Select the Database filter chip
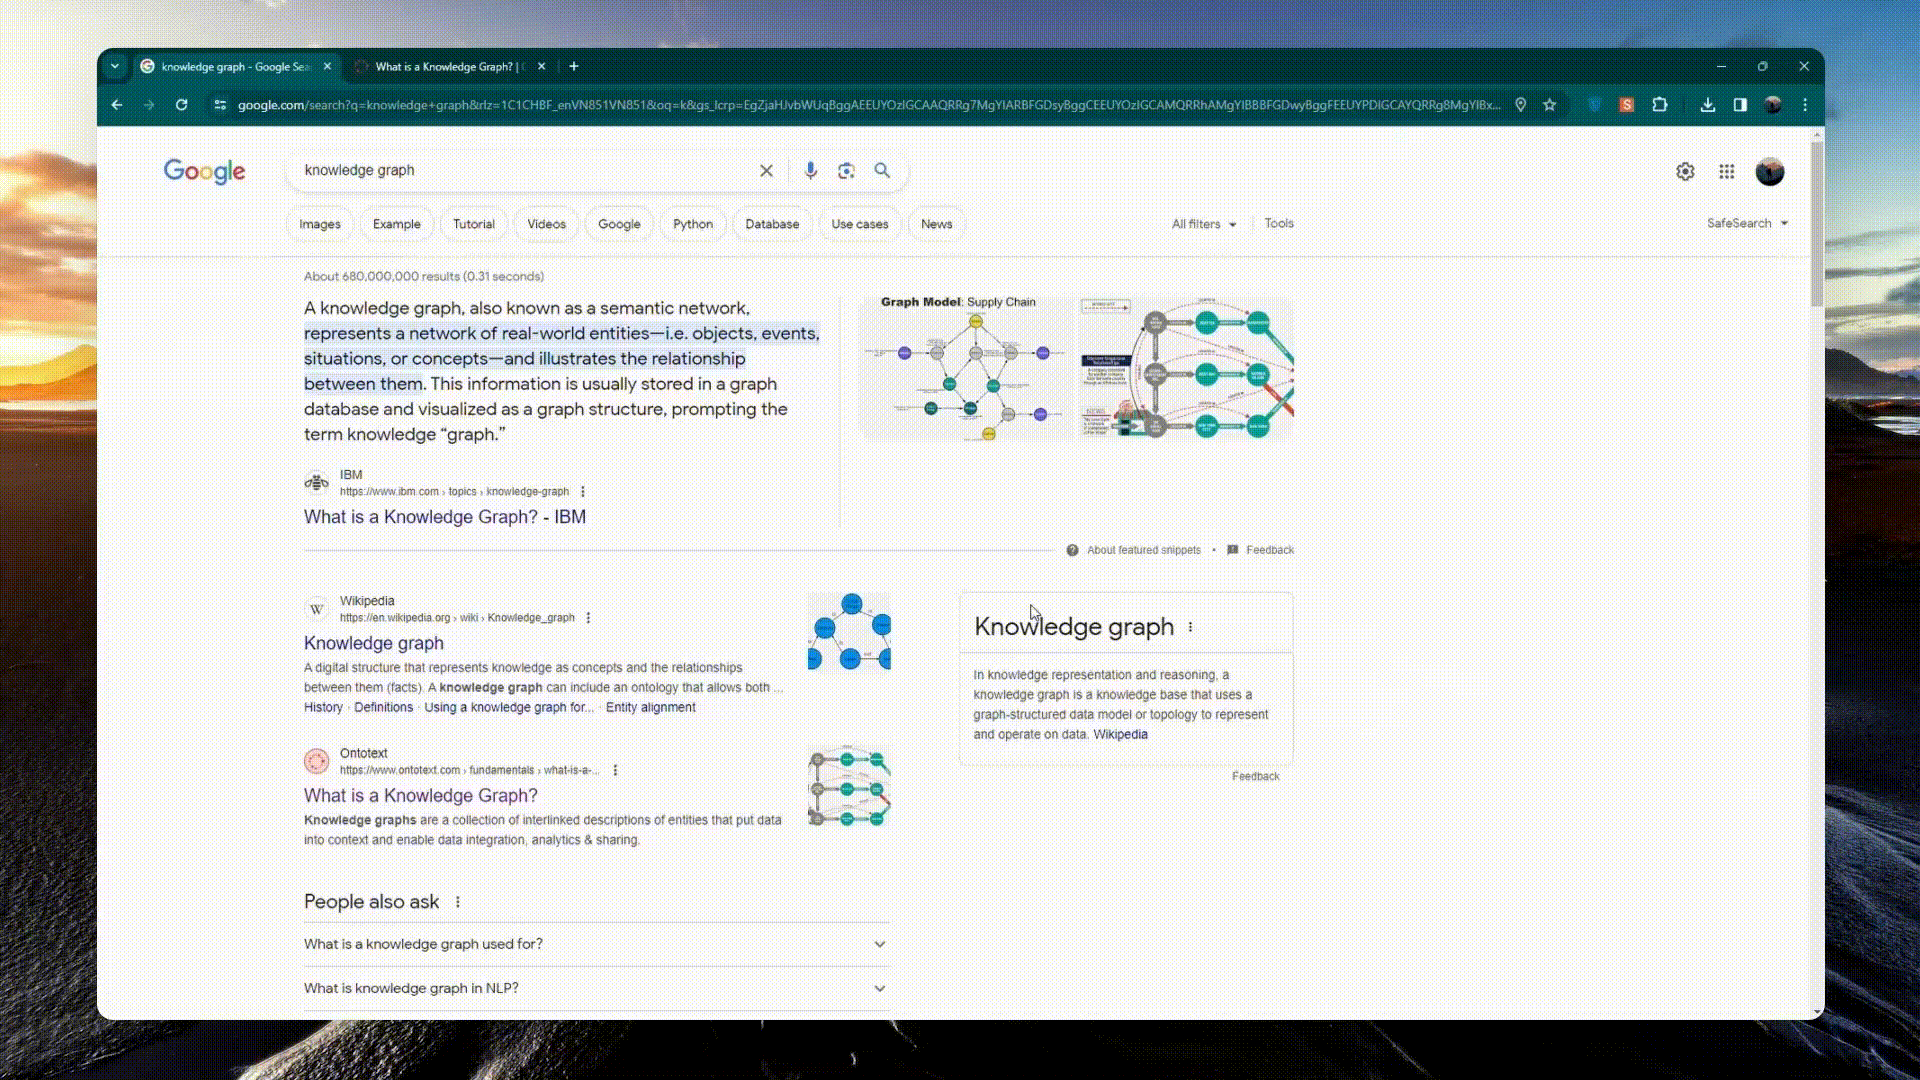1920x1080 pixels. click(x=772, y=224)
